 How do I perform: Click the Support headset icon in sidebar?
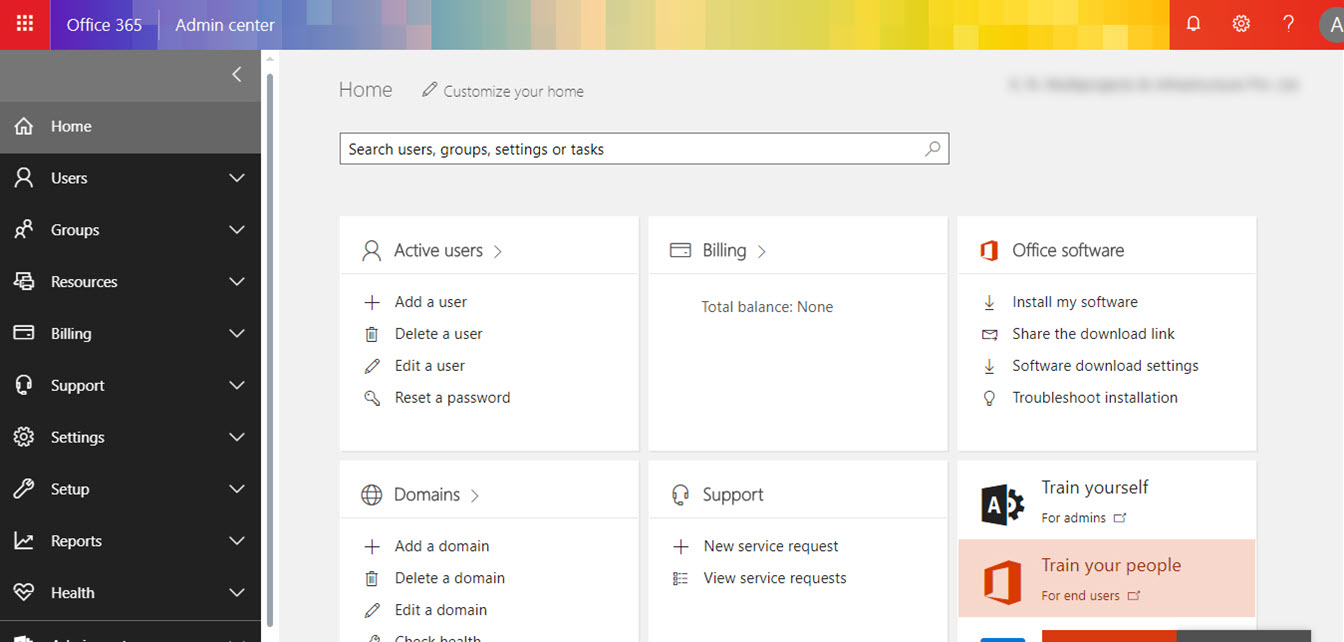(24, 385)
